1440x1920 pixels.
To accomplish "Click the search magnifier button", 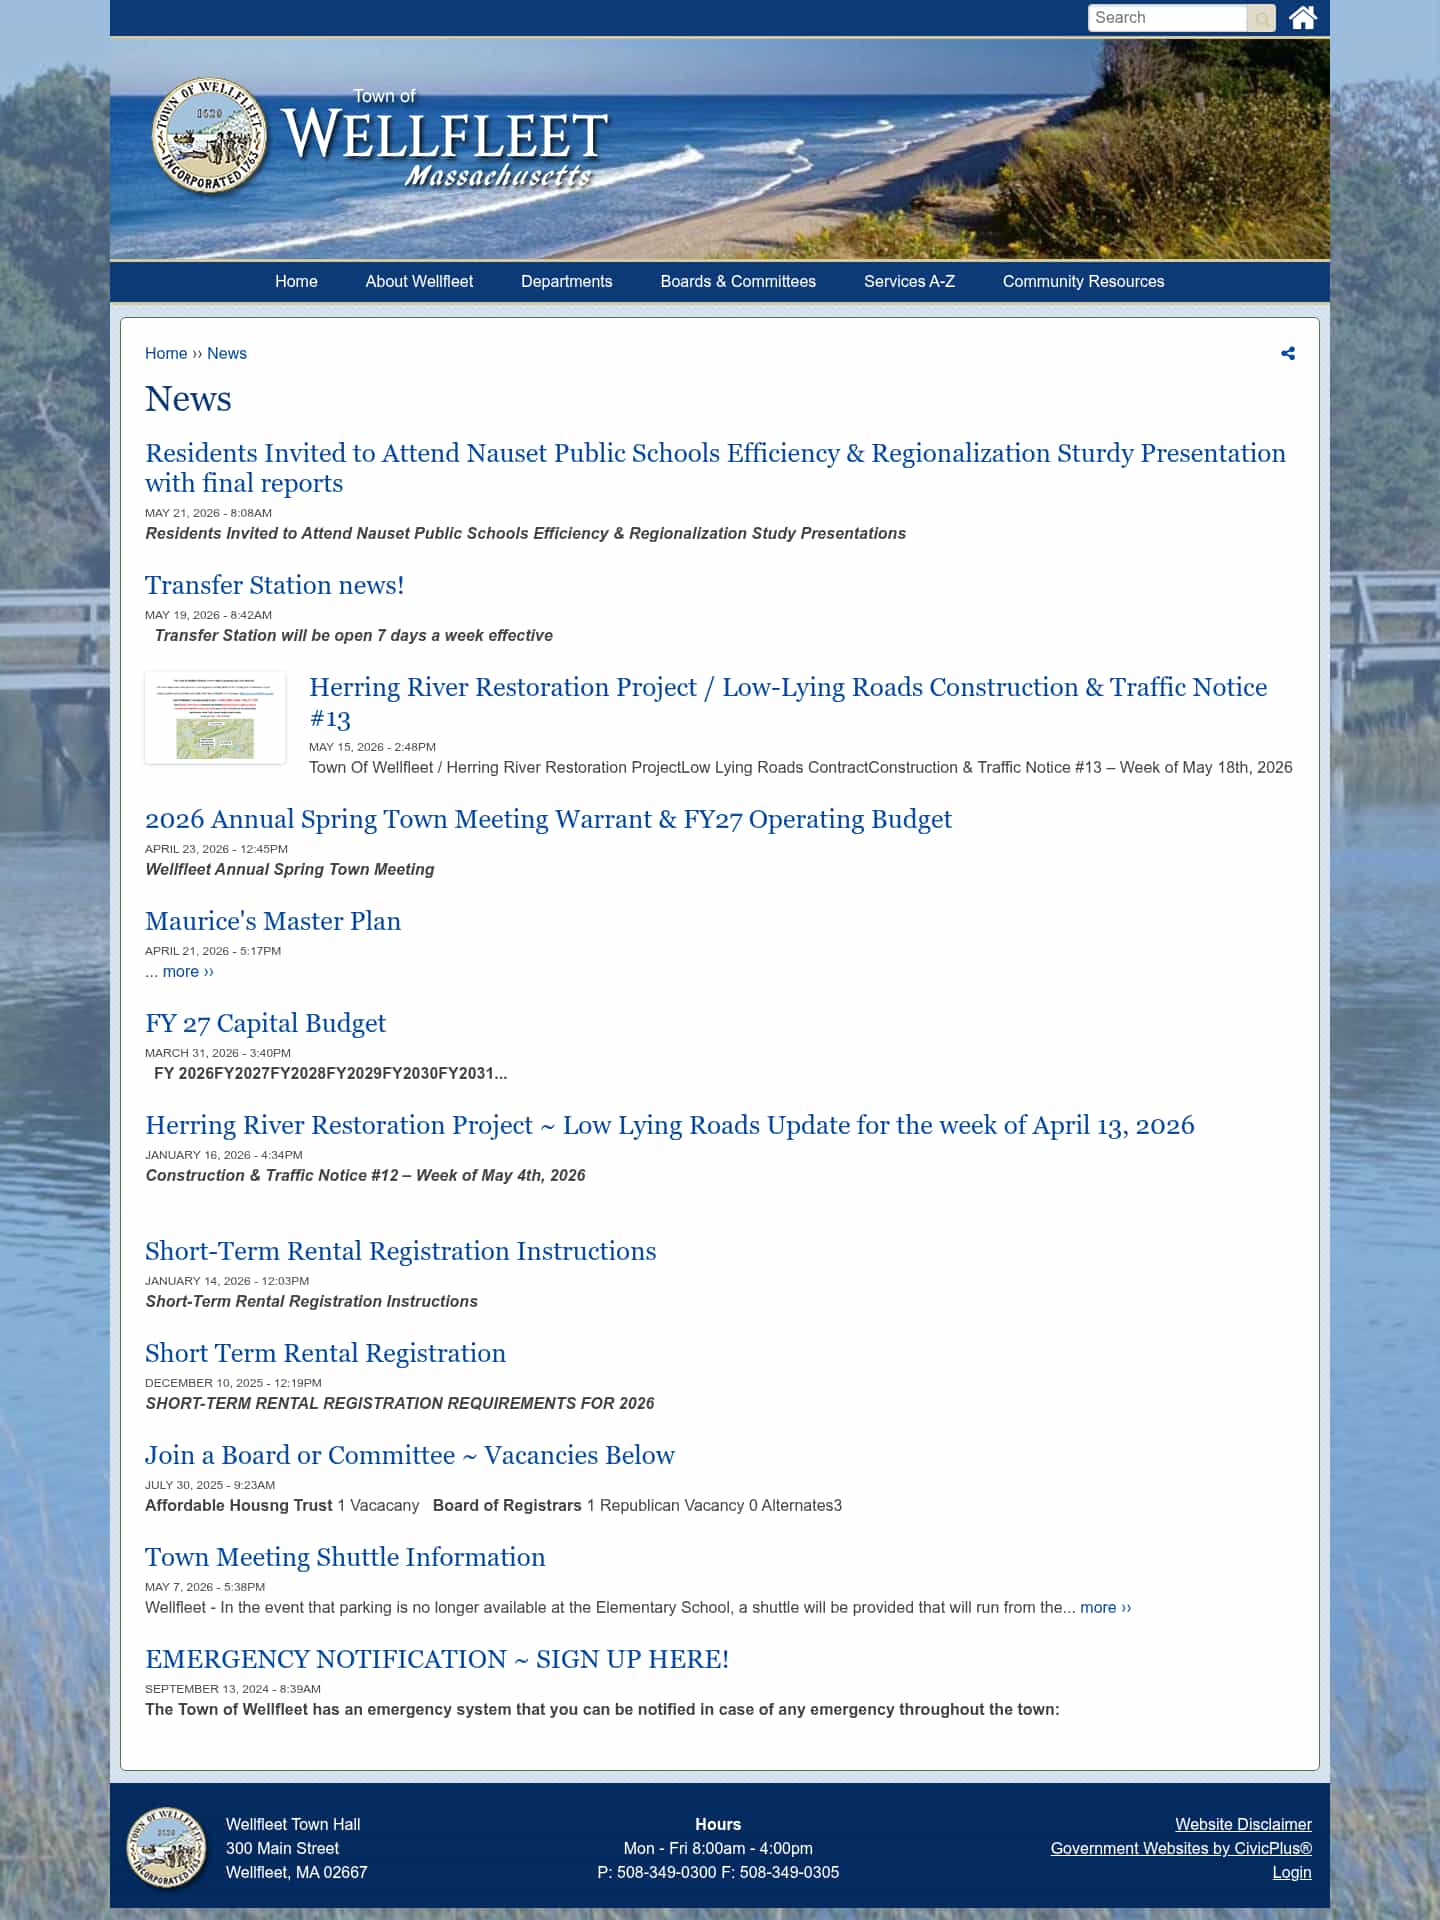I will tap(1262, 18).
